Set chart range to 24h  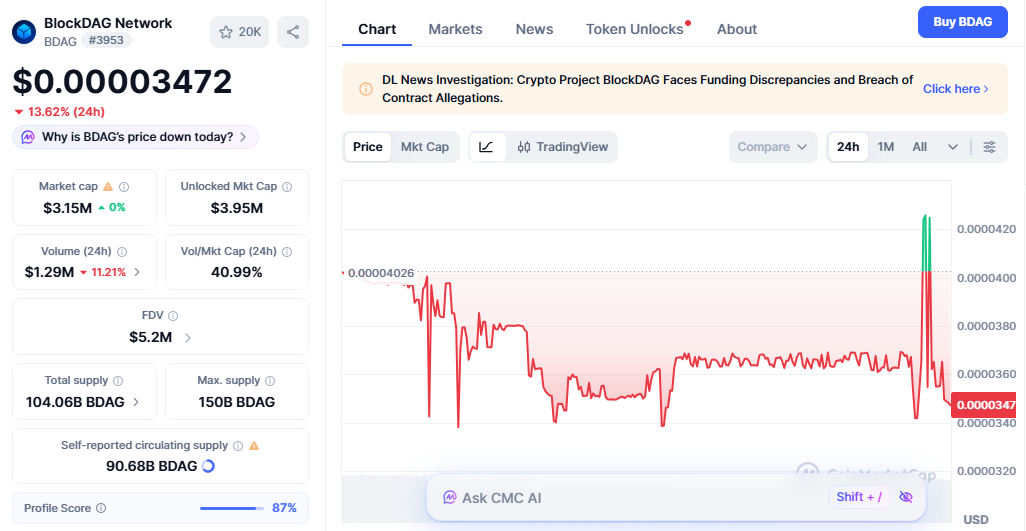click(848, 147)
